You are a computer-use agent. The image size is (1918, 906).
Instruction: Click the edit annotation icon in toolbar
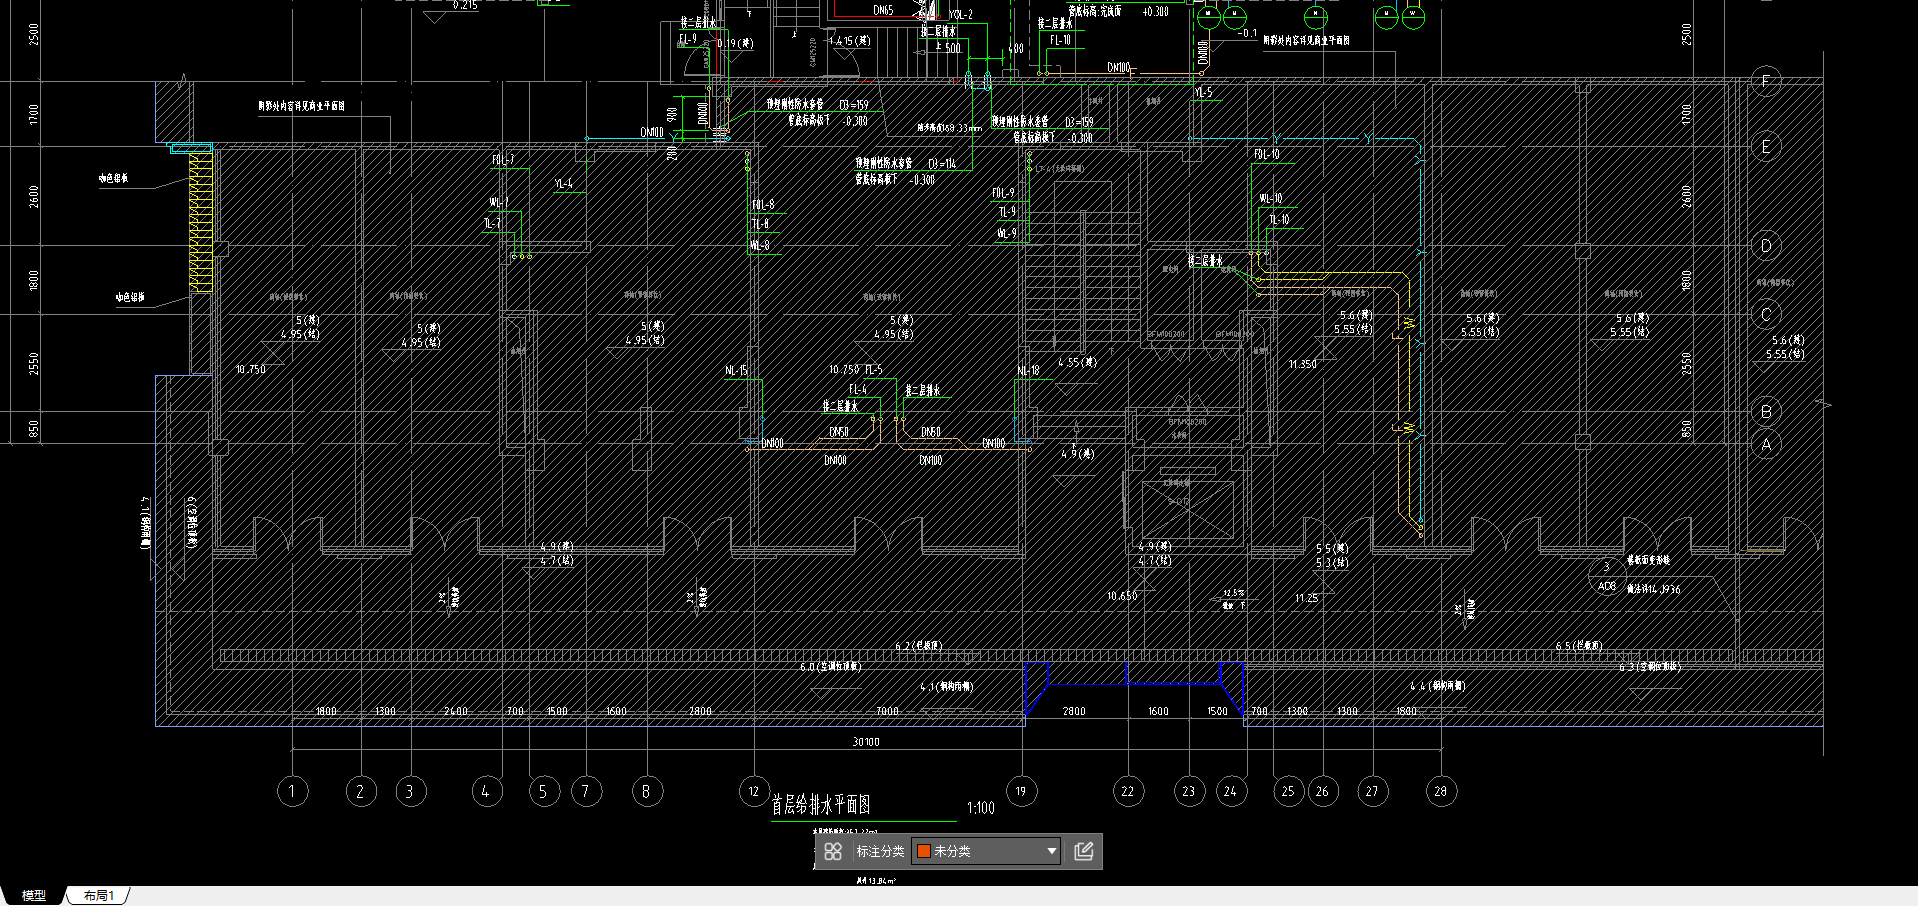[x=1083, y=851]
